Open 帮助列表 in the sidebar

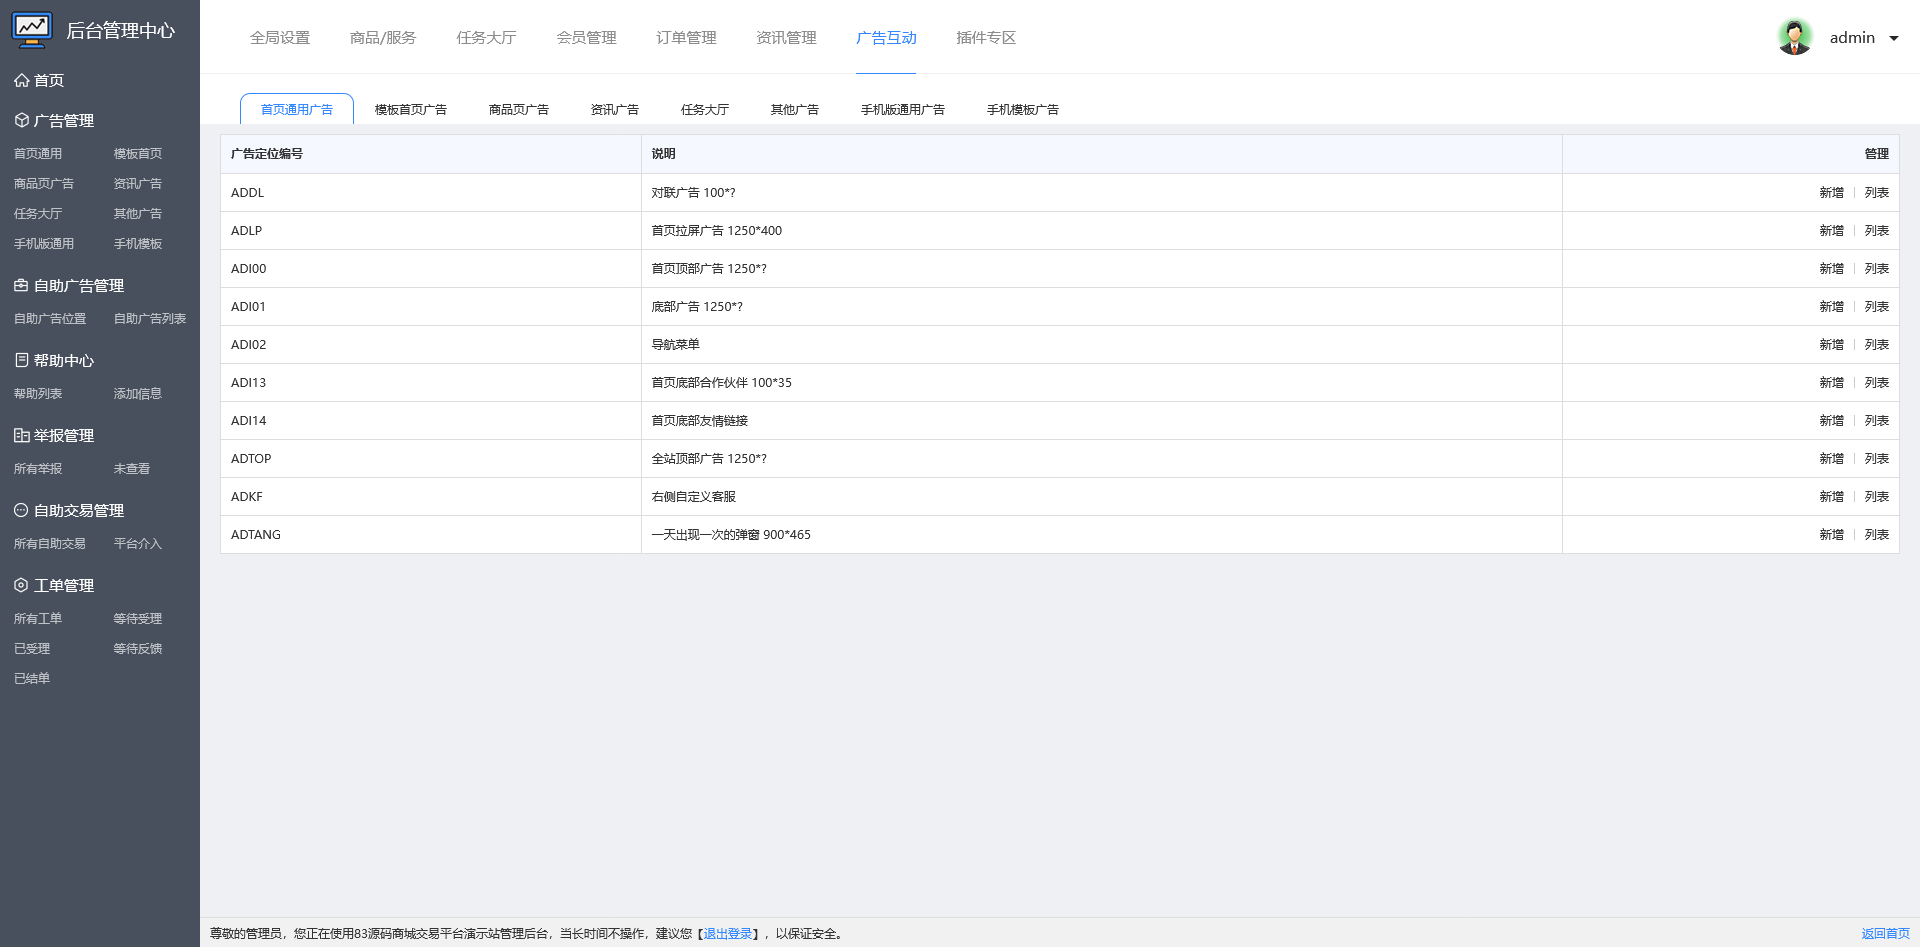click(38, 394)
